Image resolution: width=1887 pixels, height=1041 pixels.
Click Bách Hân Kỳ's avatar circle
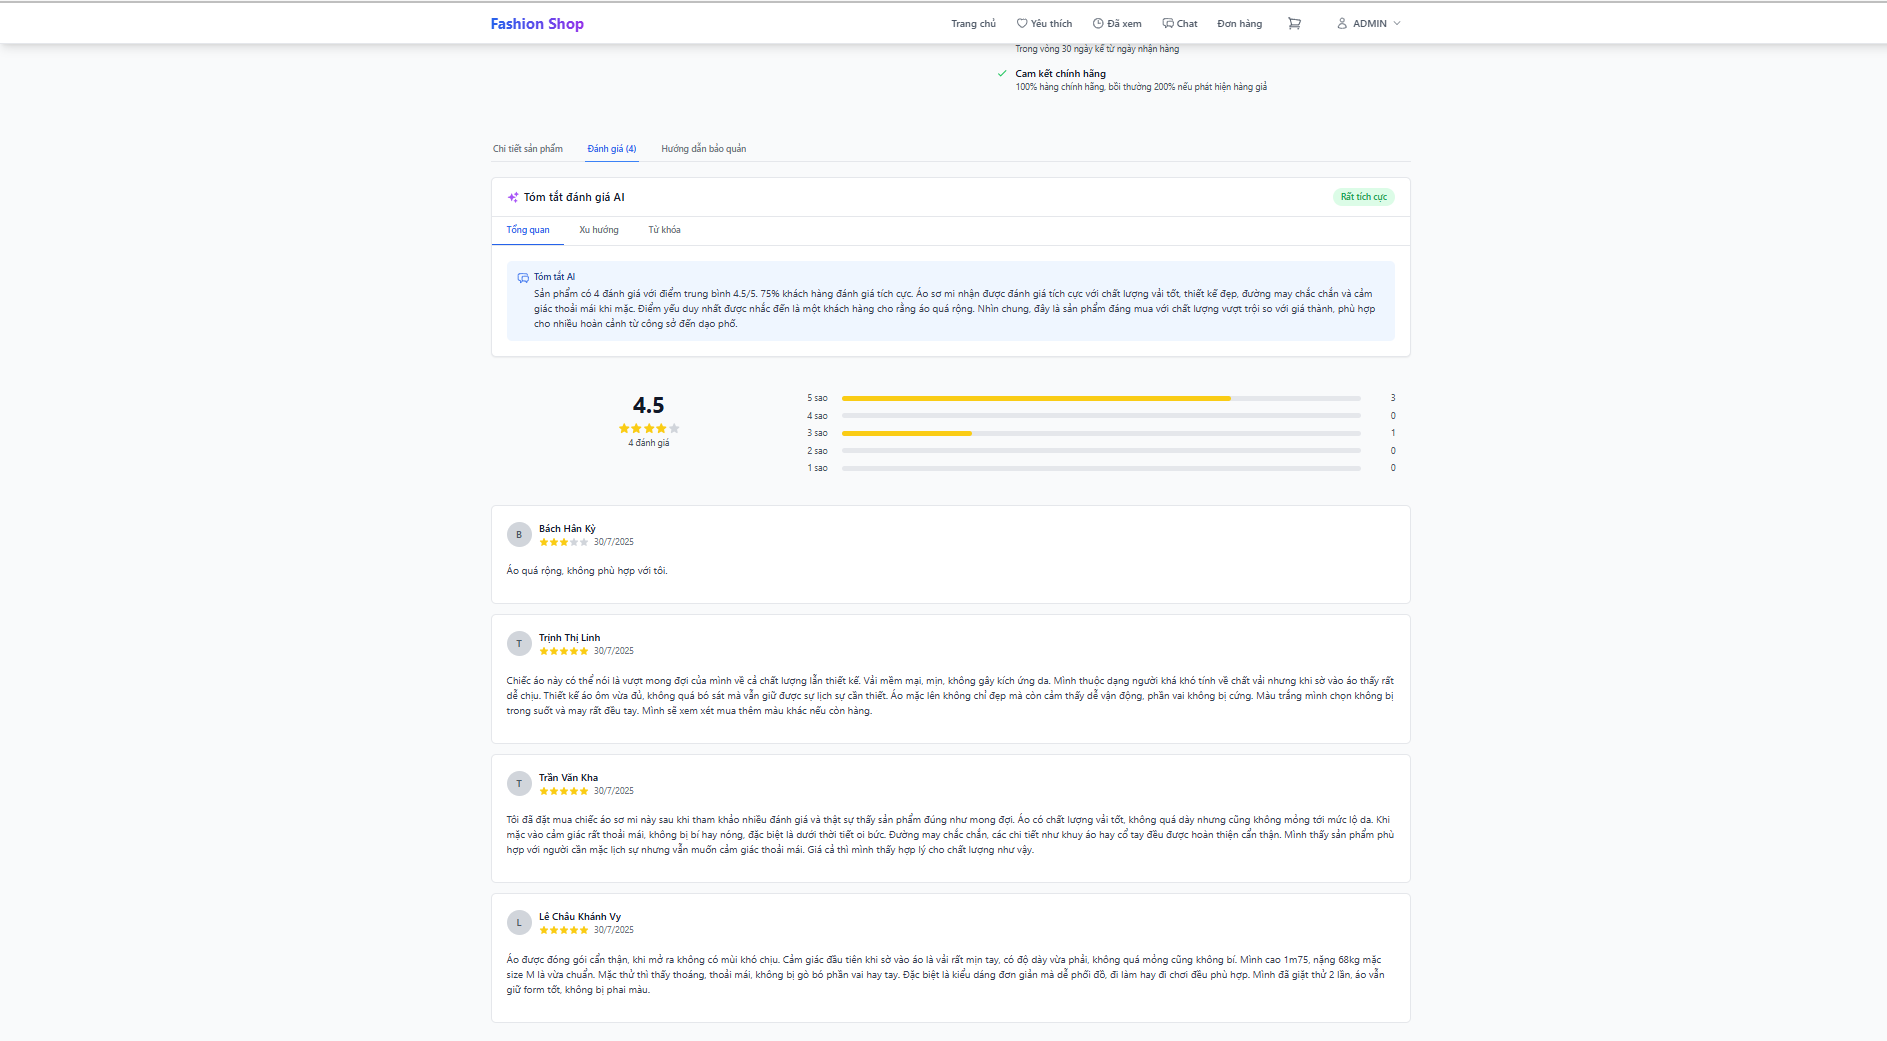coord(519,534)
